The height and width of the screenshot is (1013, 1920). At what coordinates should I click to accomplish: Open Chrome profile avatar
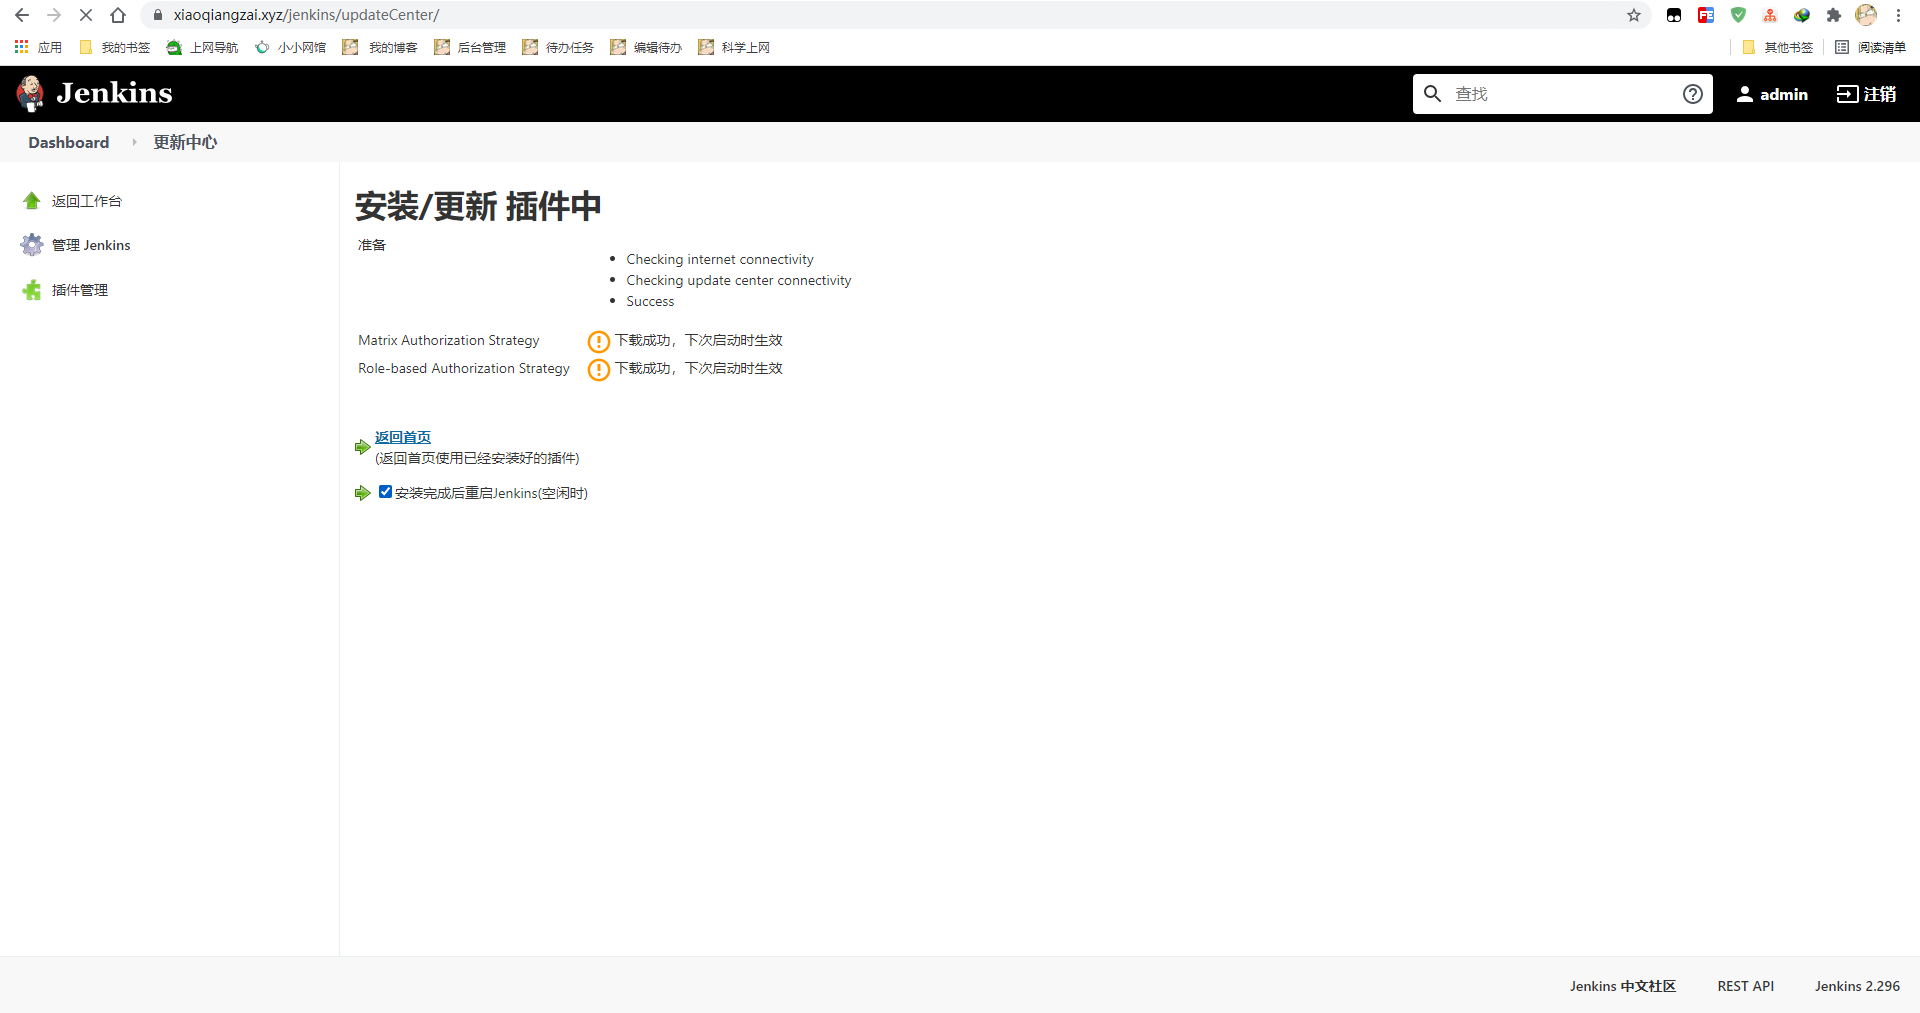tap(1866, 15)
